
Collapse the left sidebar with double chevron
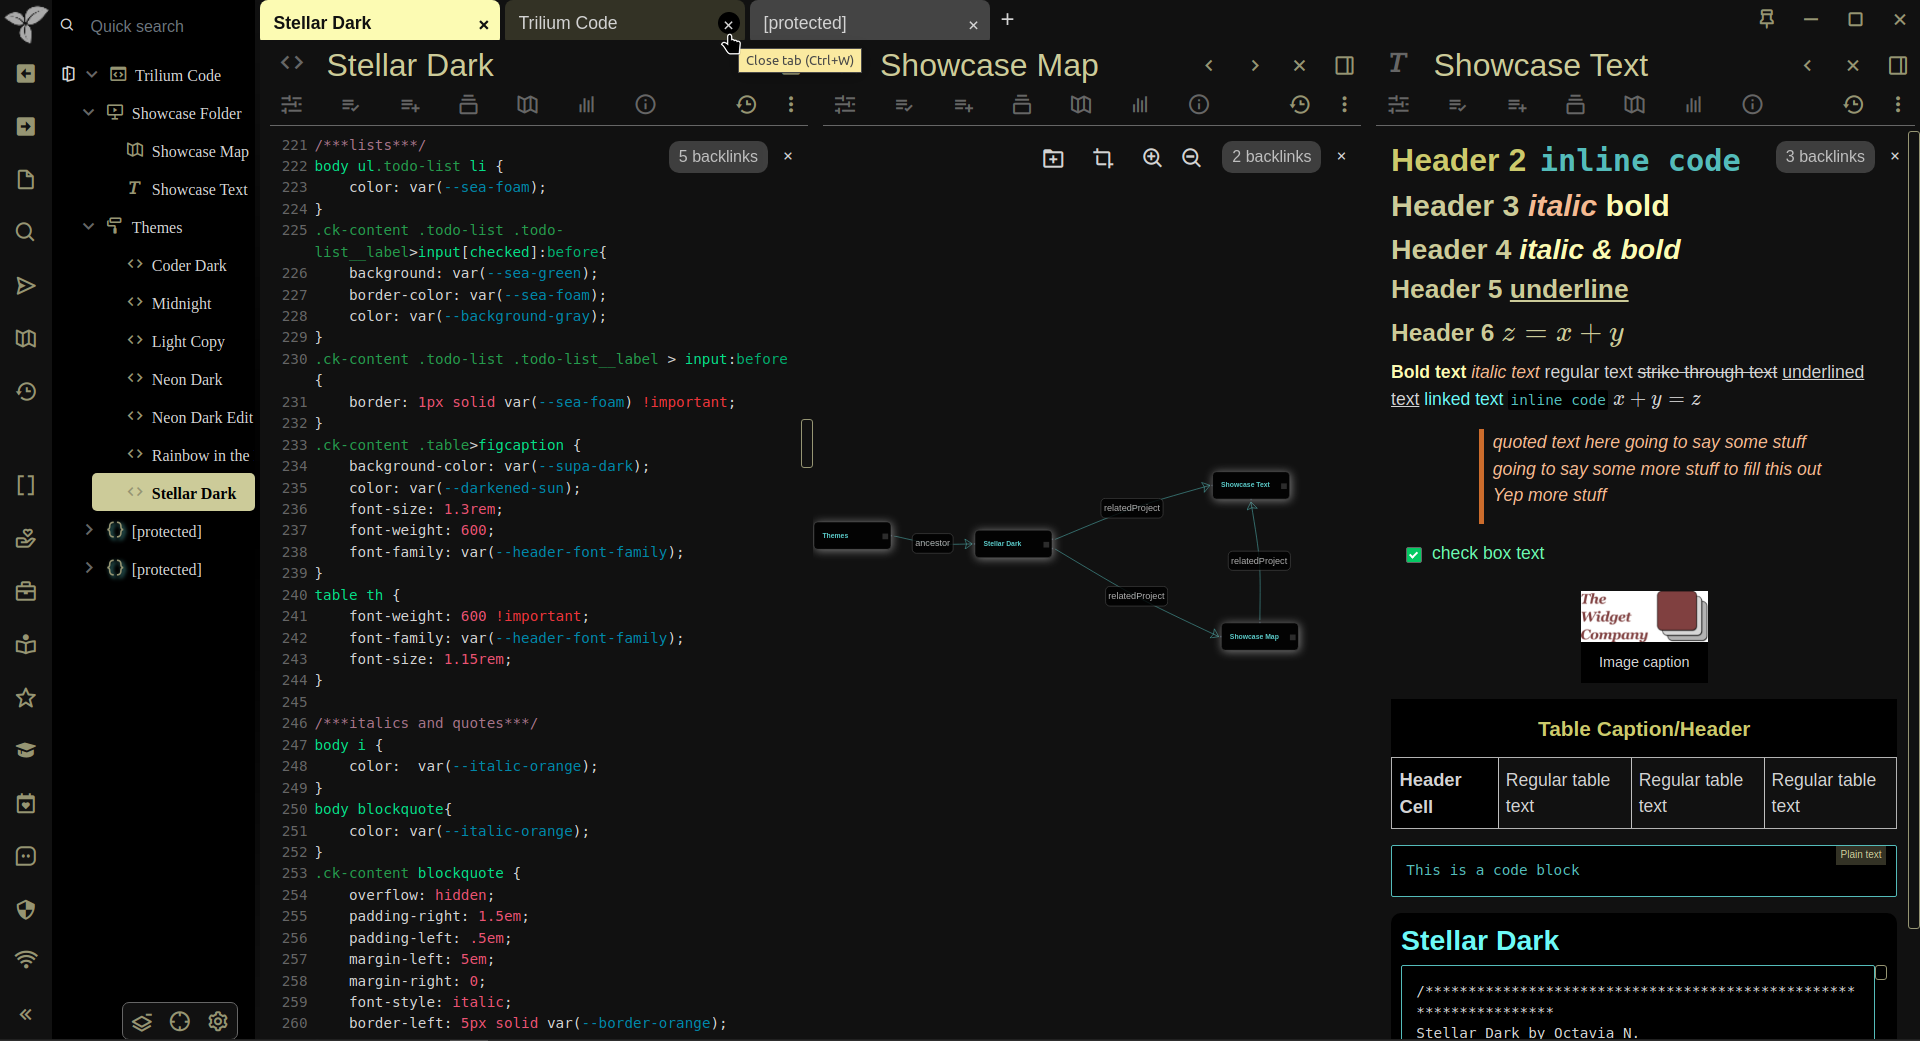[26, 1014]
